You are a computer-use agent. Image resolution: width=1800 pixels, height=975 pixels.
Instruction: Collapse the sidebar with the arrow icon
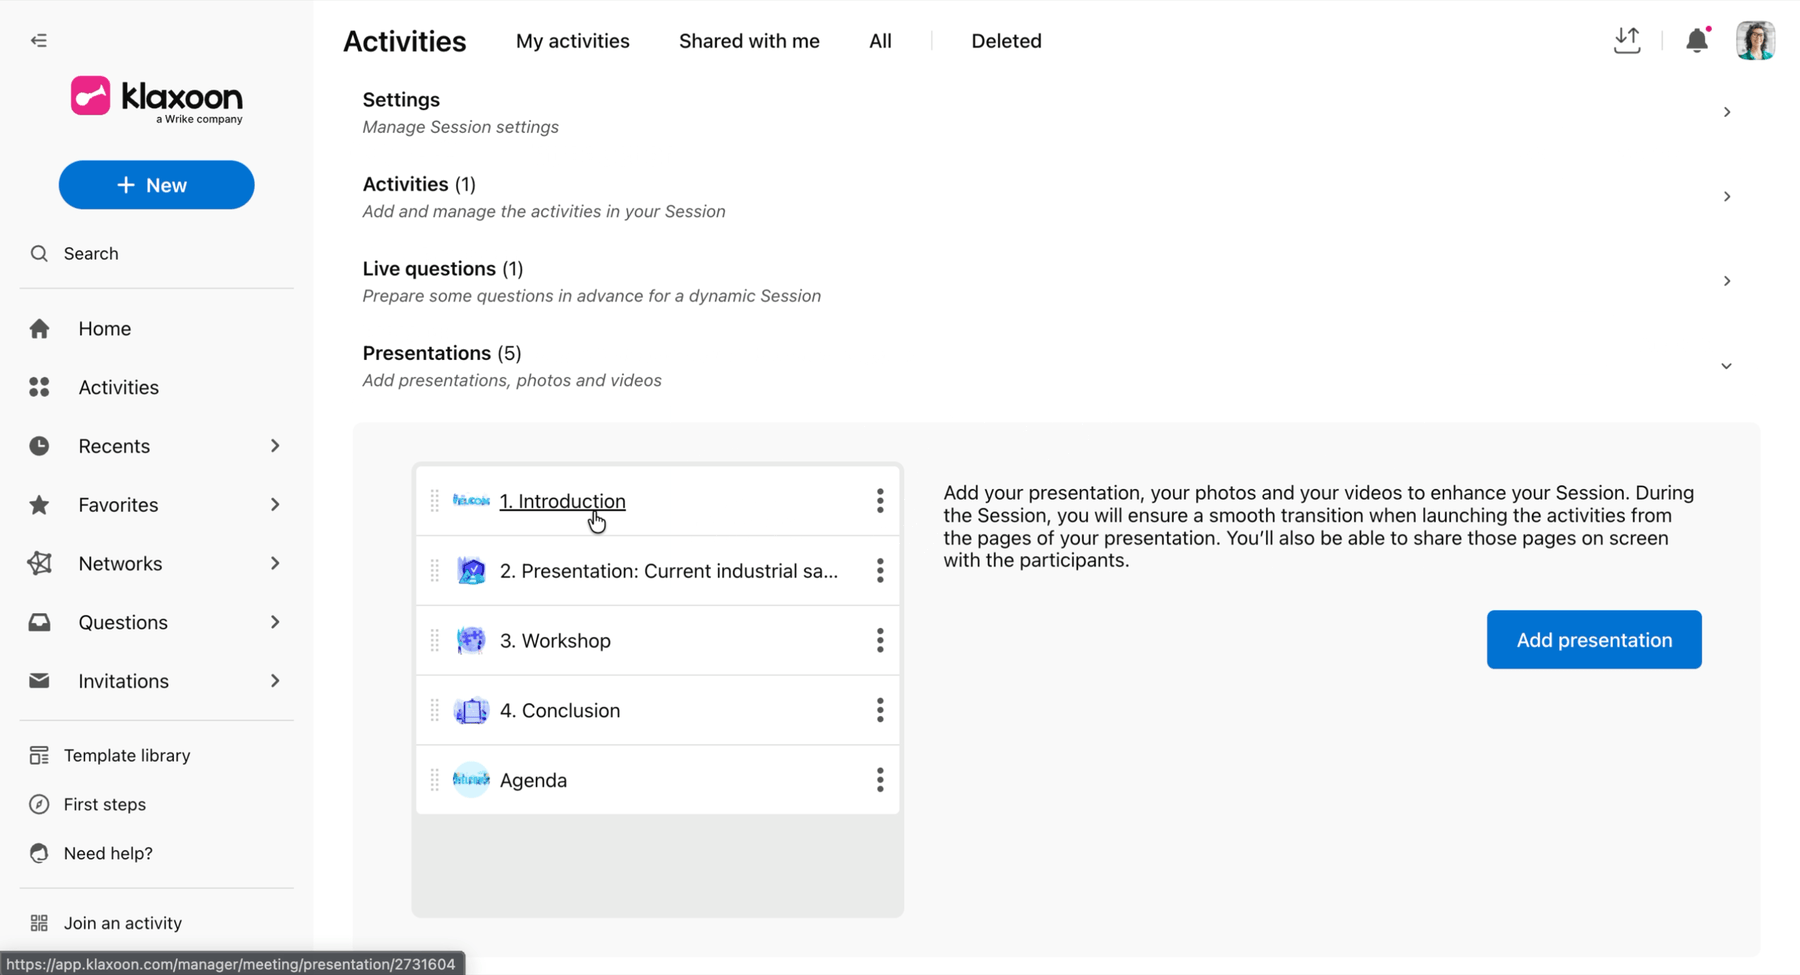[x=39, y=40]
